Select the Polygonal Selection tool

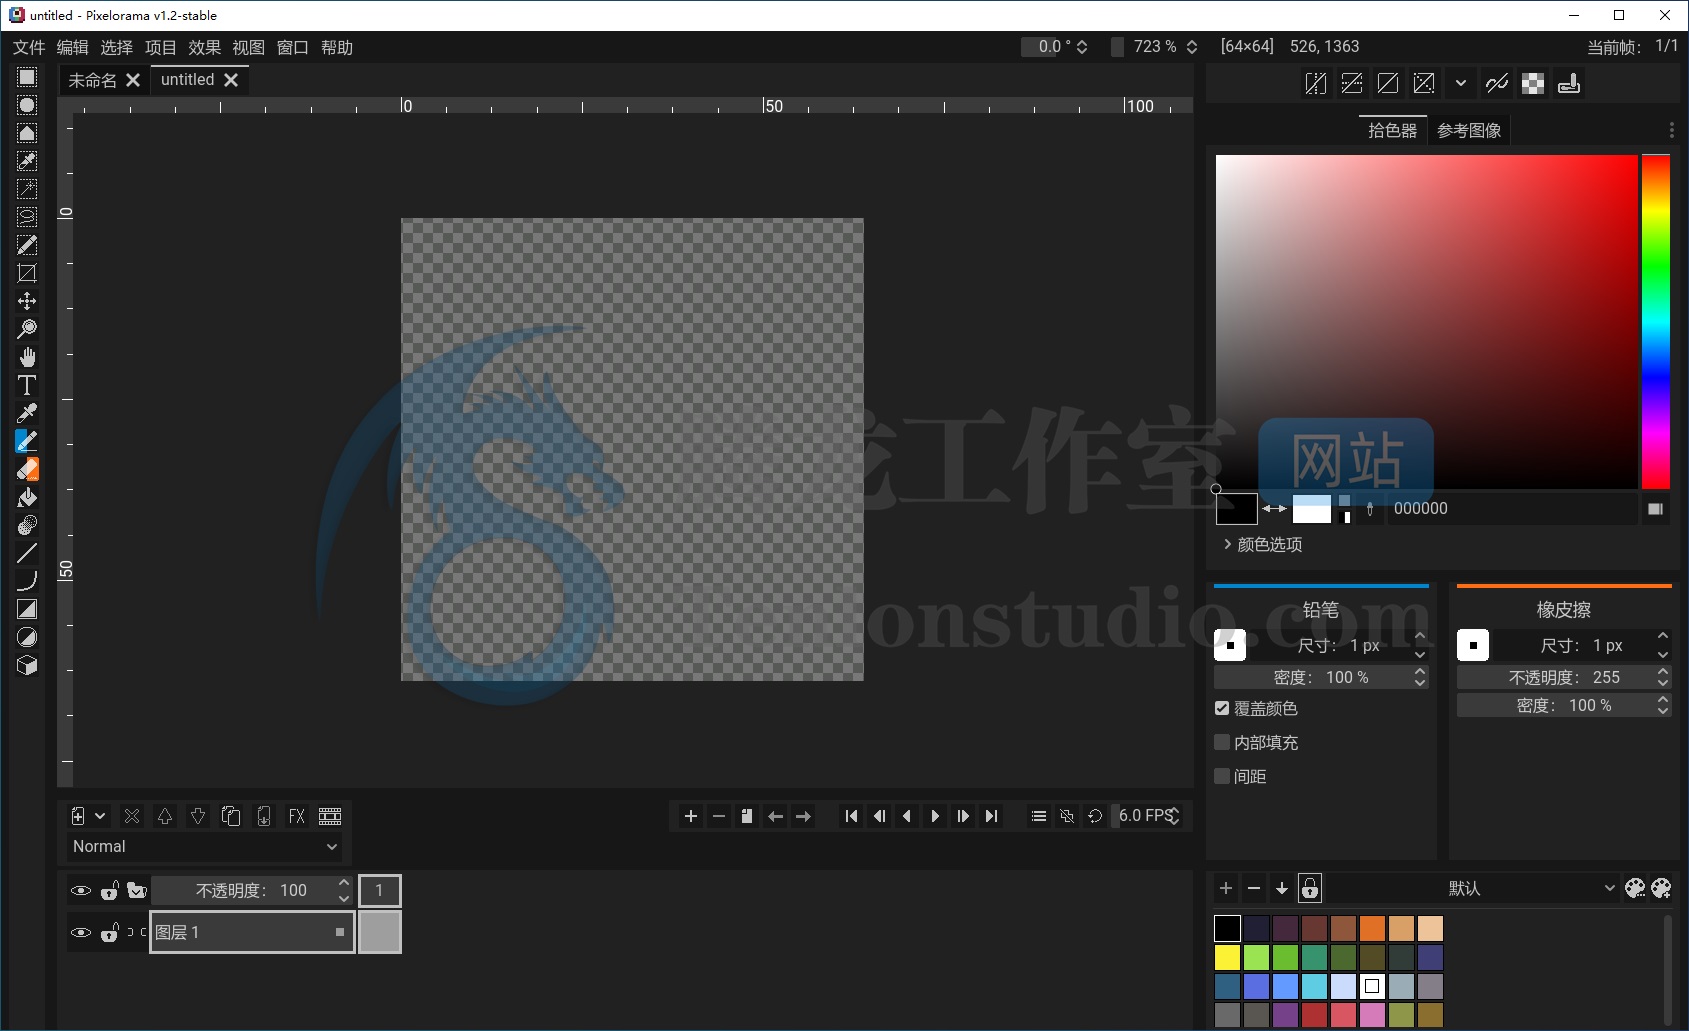(27, 133)
